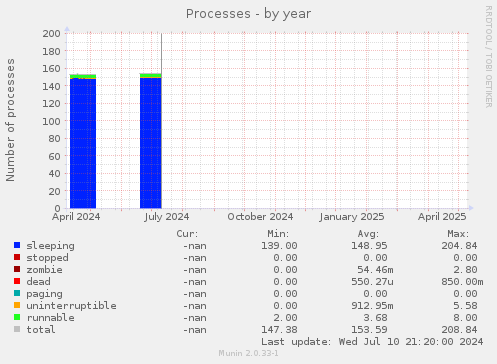Click runnable min value 2.00
This screenshot has height=364, width=497.
pyautogui.click(x=285, y=318)
